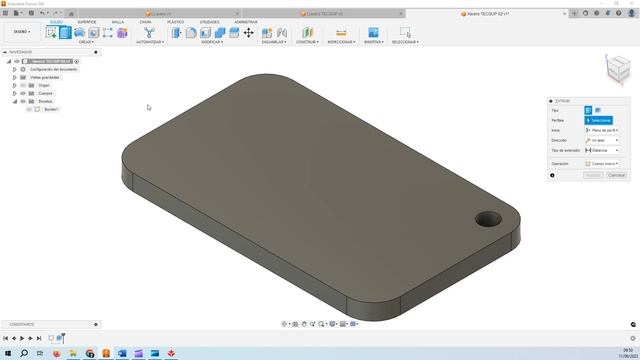Open the Inicio dropdown in Extruir dialog
This screenshot has width=640, height=360.
click(602, 130)
